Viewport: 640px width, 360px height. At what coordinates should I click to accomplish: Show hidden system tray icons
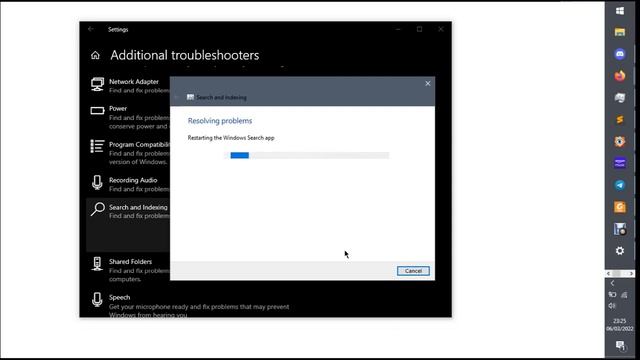click(x=612, y=283)
